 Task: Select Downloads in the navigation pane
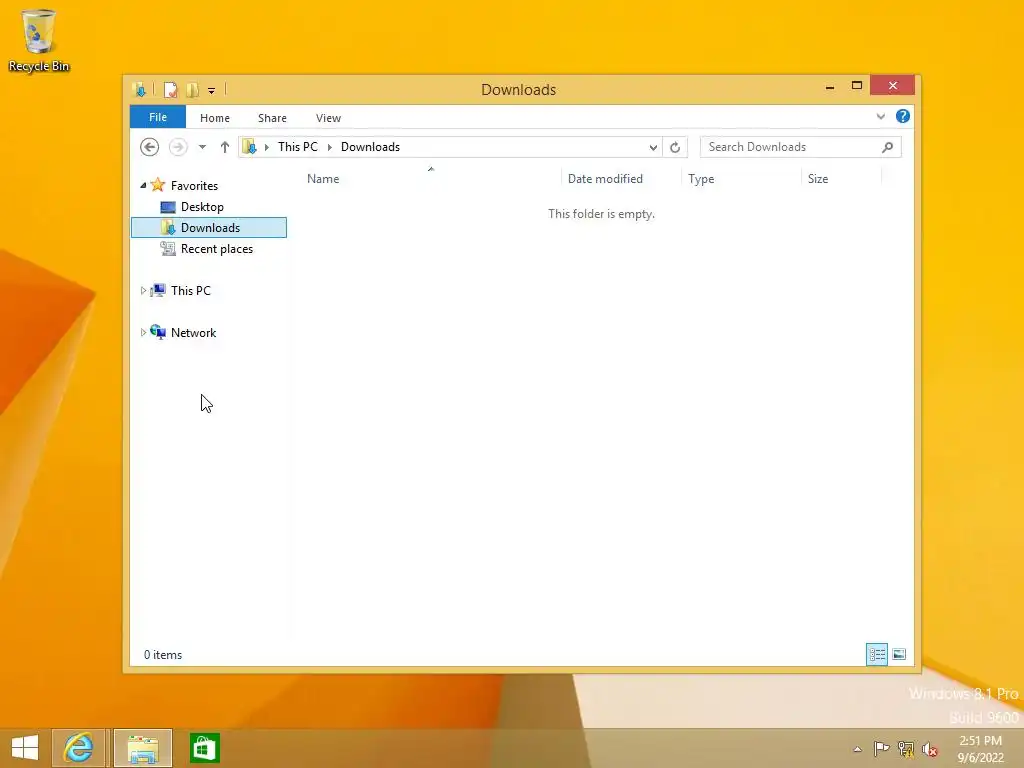(209, 228)
